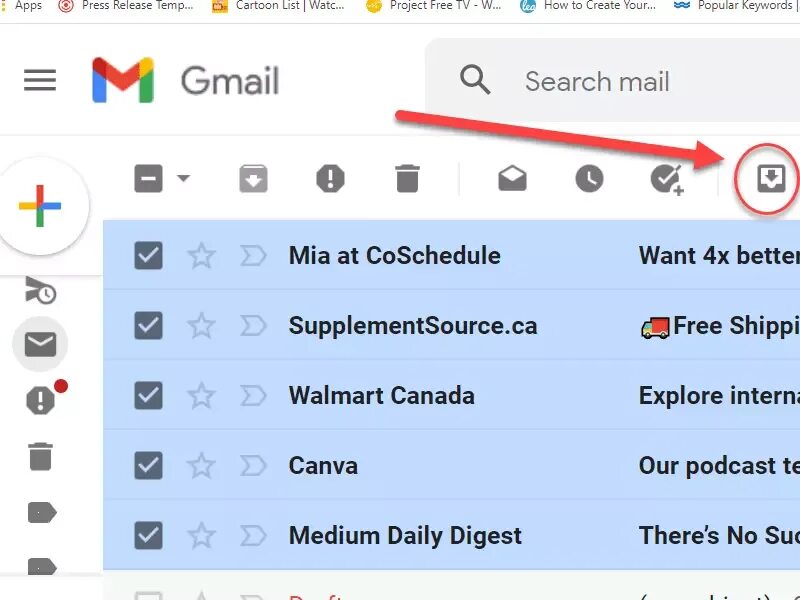Expand the select-all dropdown arrow
The width and height of the screenshot is (800, 600).
pyautogui.click(x=184, y=178)
